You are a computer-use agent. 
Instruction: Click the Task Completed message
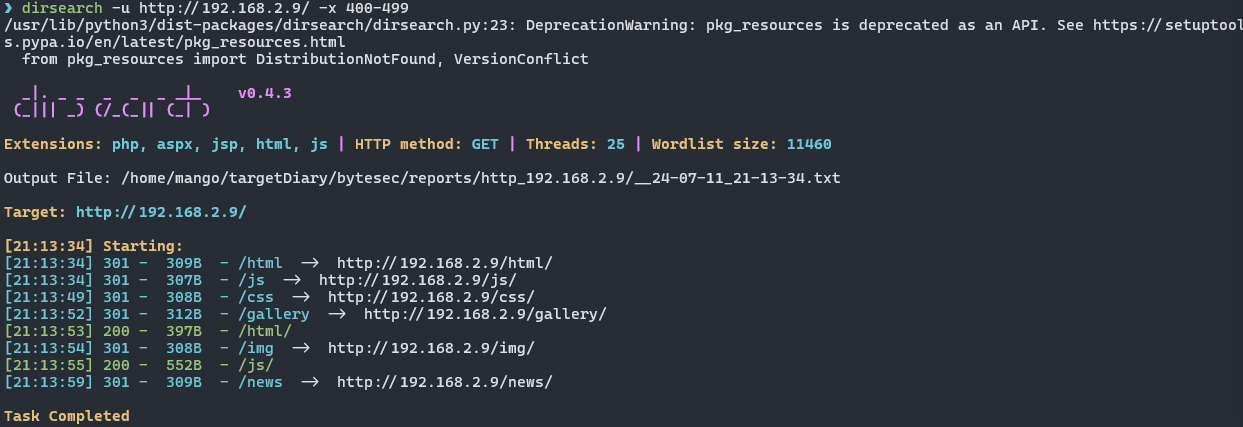[x=67, y=416]
